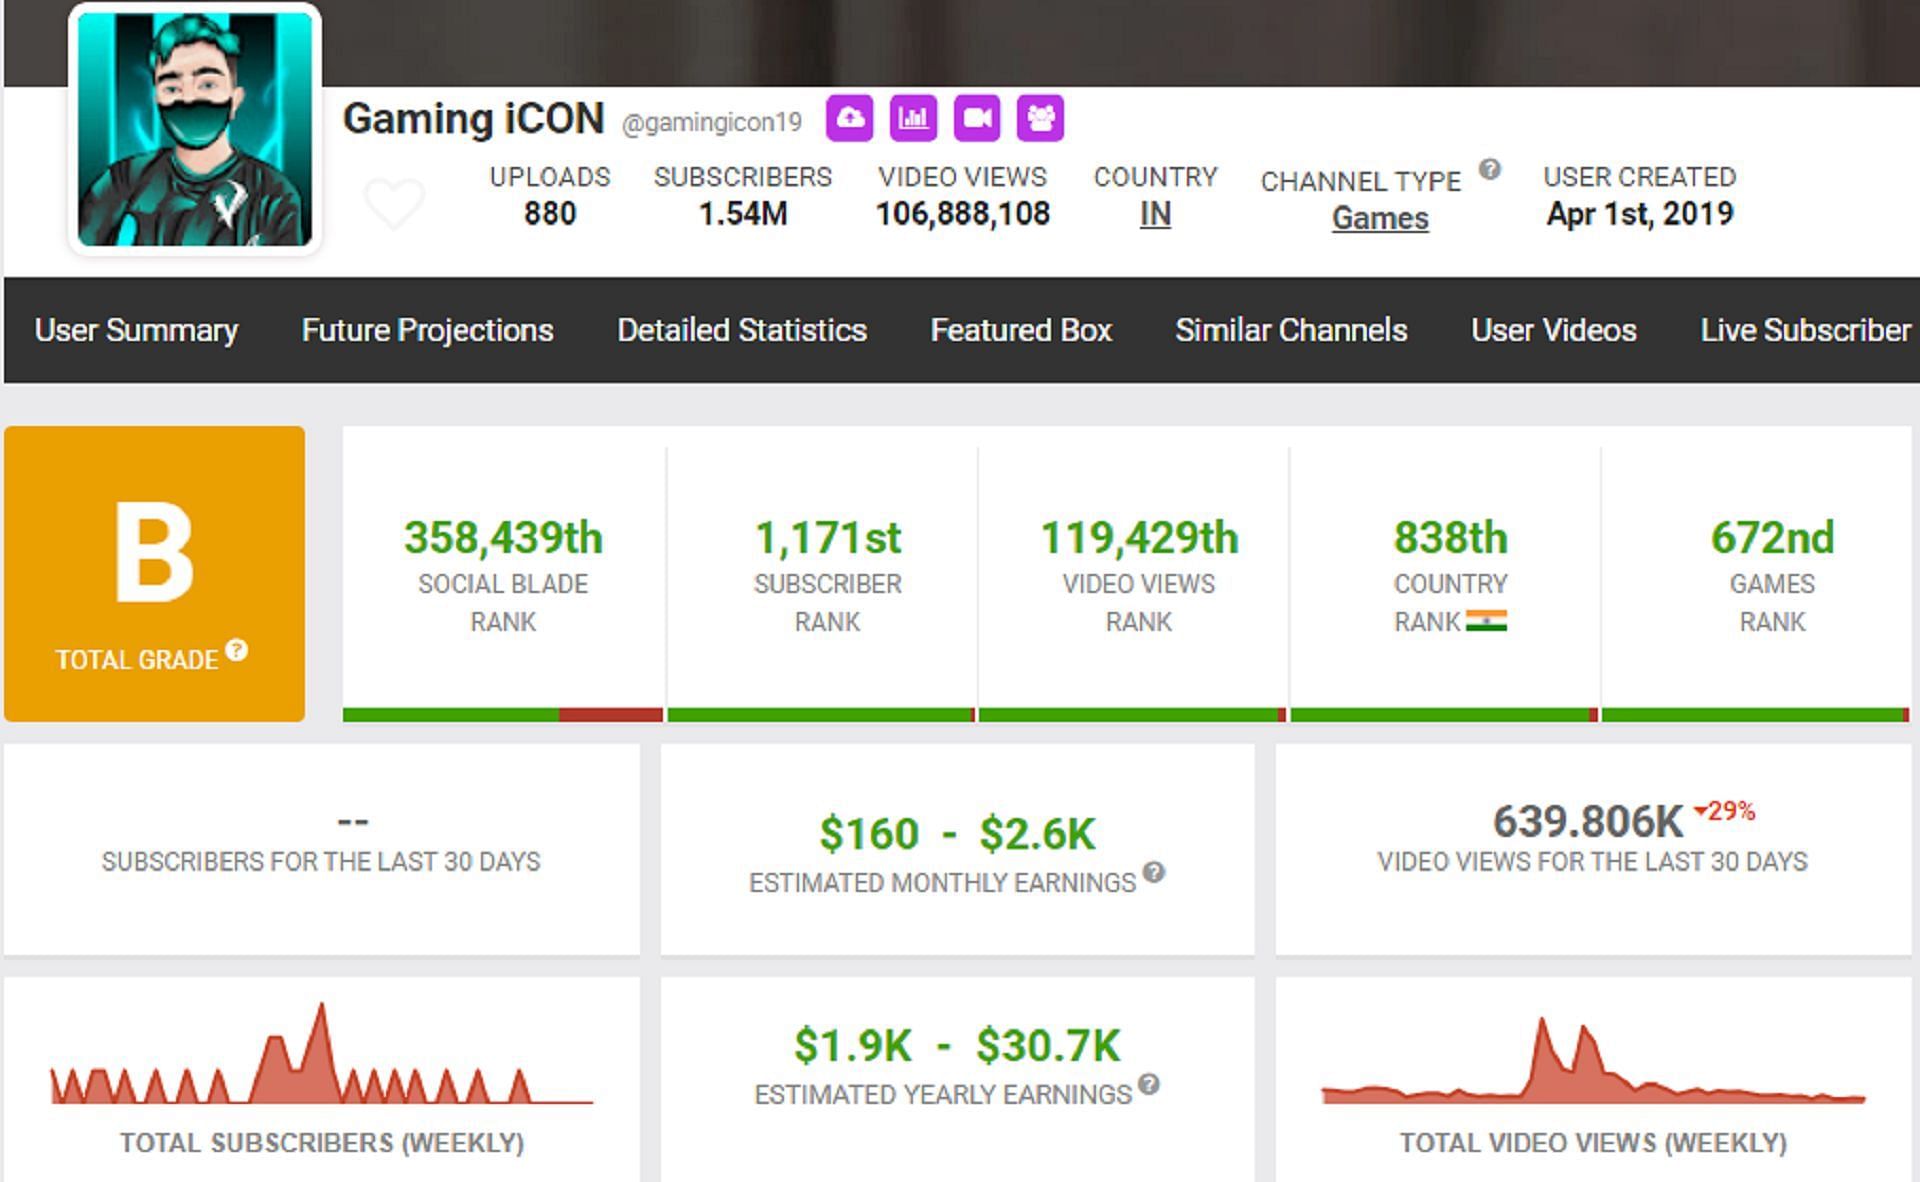Click the 880 uploads count
Image resolution: width=1920 pixels, height=1182 pixels.
click(550, 214)
